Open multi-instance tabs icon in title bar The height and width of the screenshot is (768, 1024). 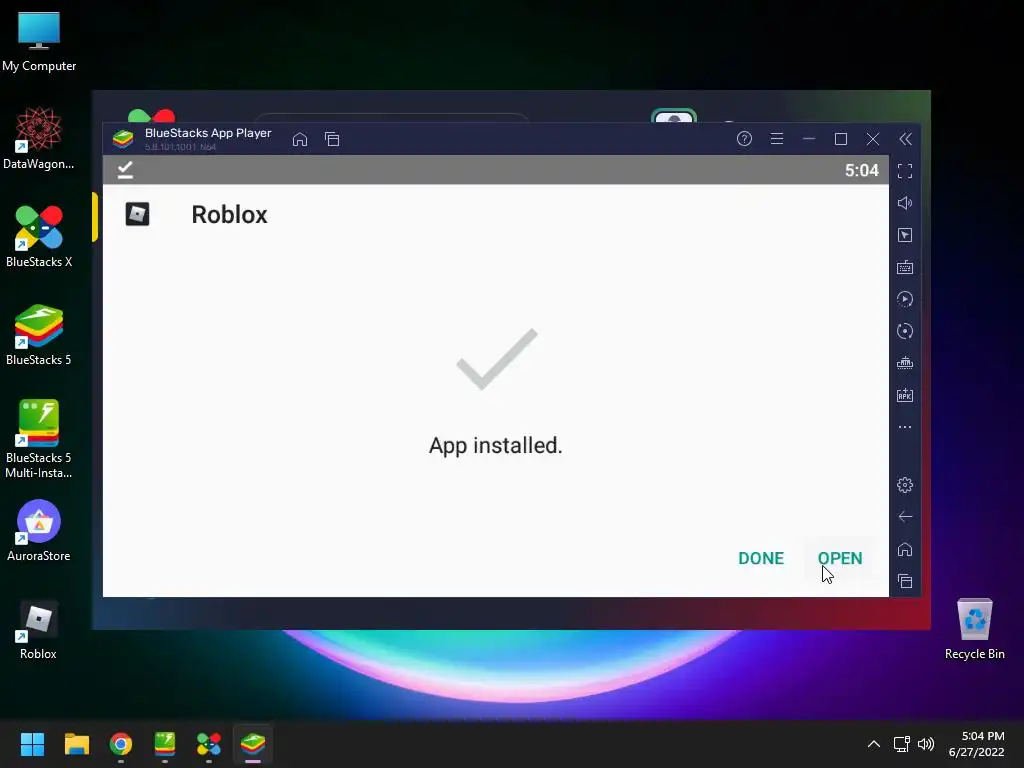332,139
